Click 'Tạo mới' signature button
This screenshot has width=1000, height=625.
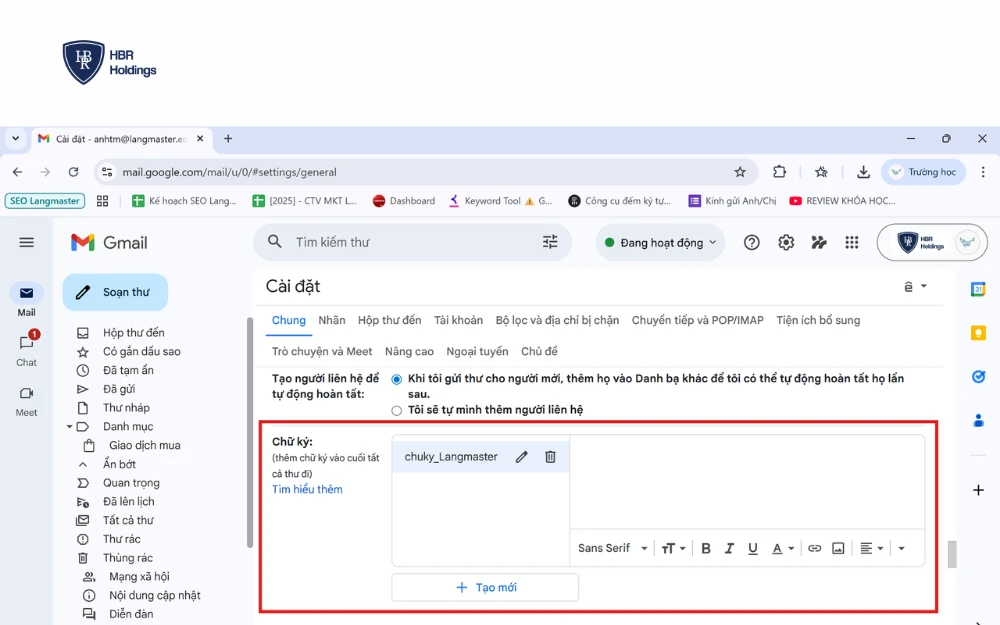click(x=485, y=587)
